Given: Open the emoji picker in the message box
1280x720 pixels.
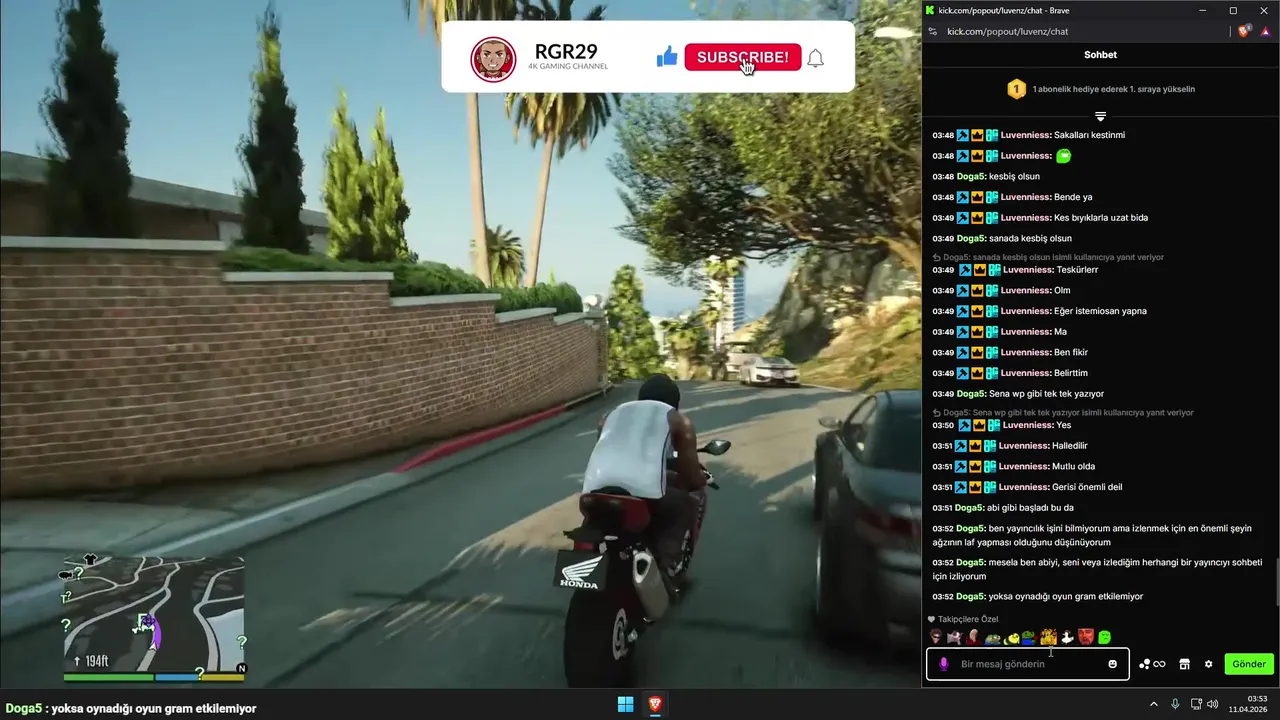Looking at the screenshot, I should [x=1112, y=664].
